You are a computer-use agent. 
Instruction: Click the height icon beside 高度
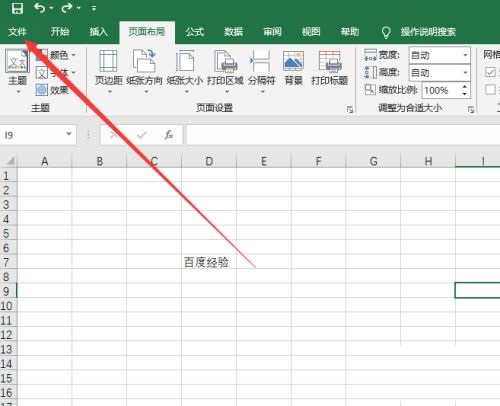click(x=370, y=72)
